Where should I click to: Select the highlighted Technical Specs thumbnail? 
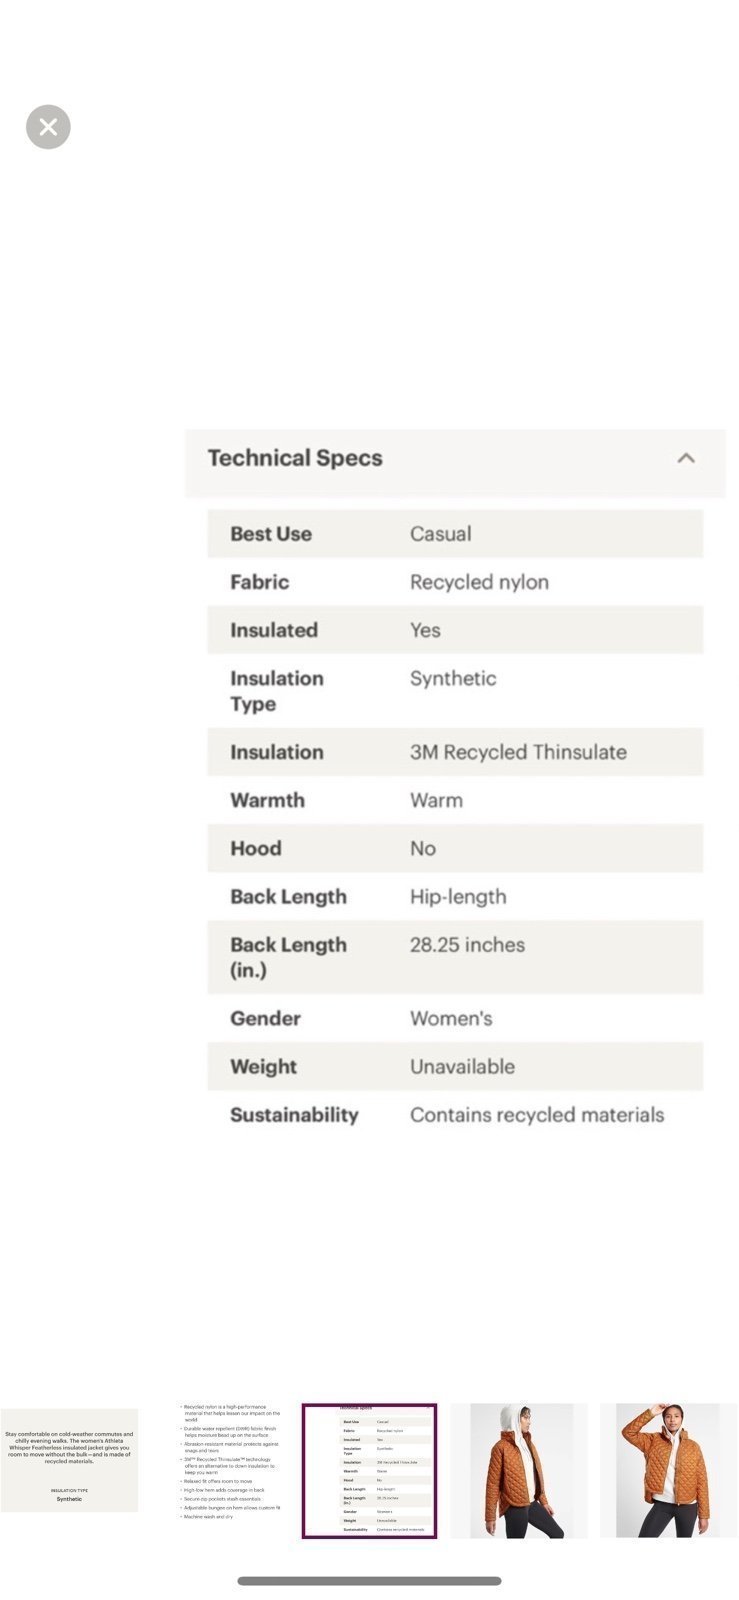[x=370, y=1470]
